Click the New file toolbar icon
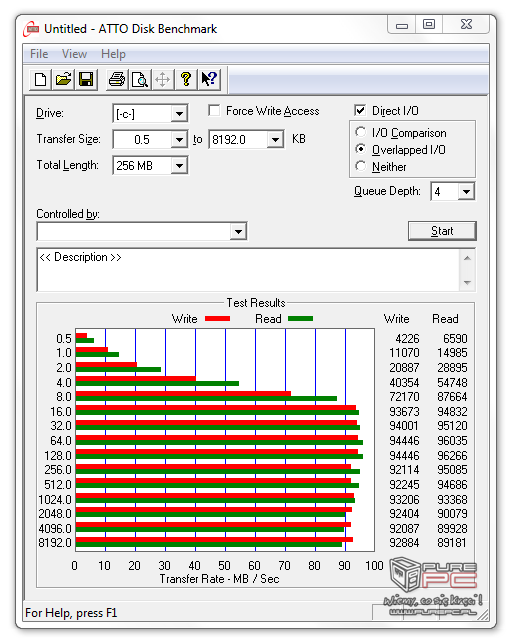The height and width of the screenshot is (643, 512). (x=40, y=79)
